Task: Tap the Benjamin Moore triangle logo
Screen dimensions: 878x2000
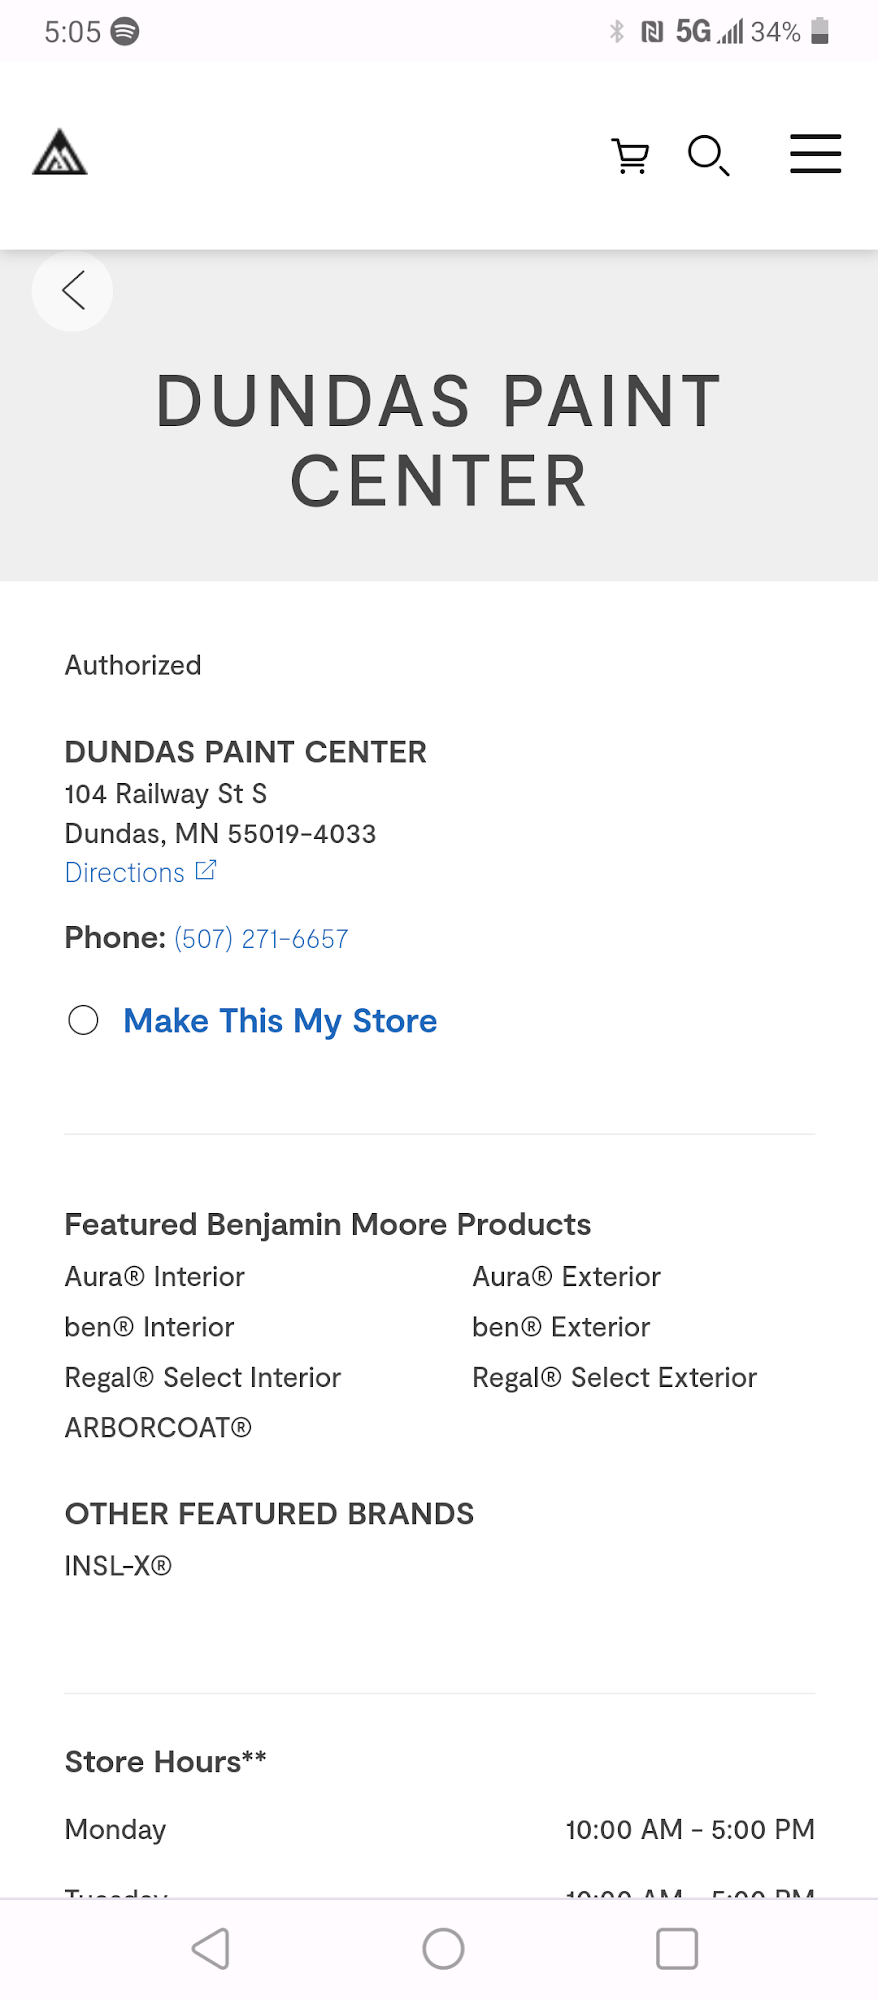Action: pyautogui.click(x=60, y=153)
